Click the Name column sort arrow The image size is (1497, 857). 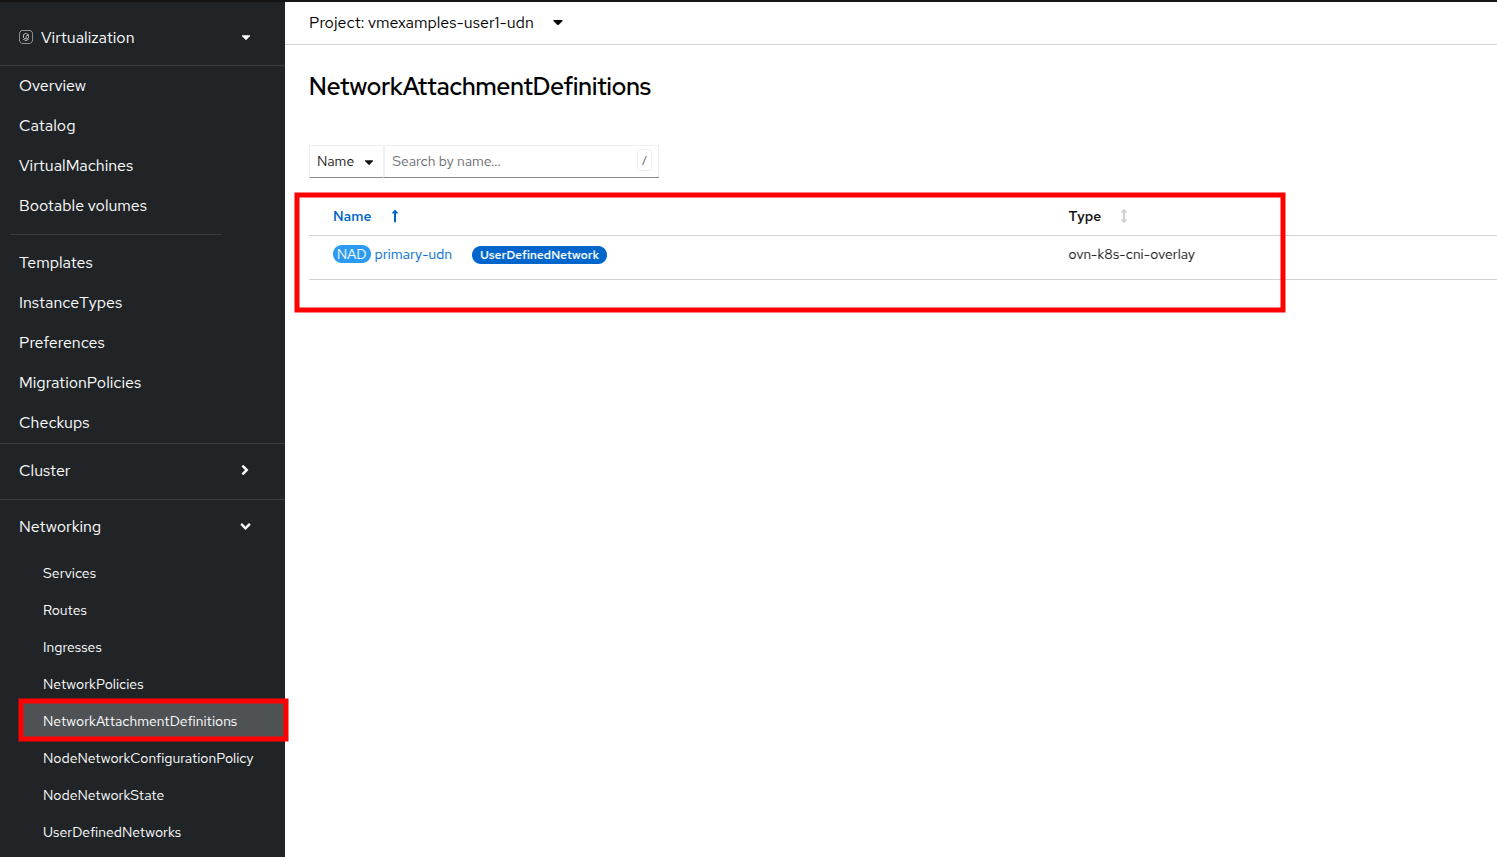[x=395, y=216]
